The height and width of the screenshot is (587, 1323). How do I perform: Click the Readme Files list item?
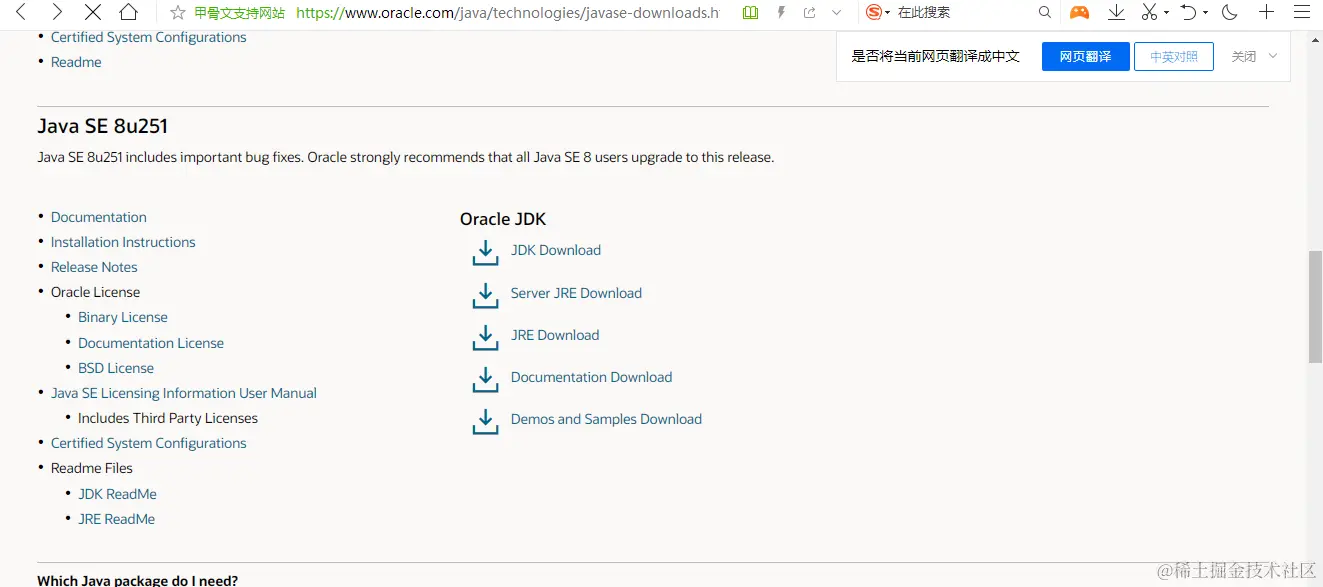click(92, 468)
